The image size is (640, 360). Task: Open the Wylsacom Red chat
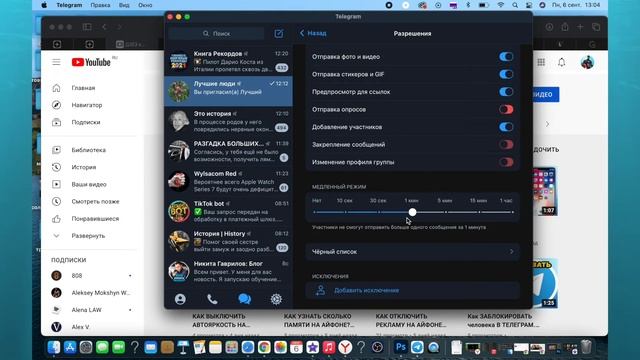pos(229,181)
